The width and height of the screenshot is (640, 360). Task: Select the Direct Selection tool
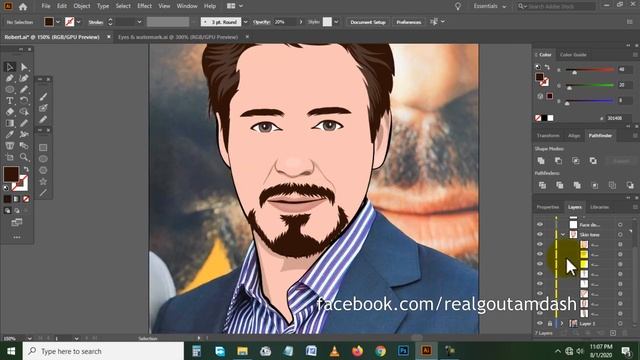click(24, 67)
